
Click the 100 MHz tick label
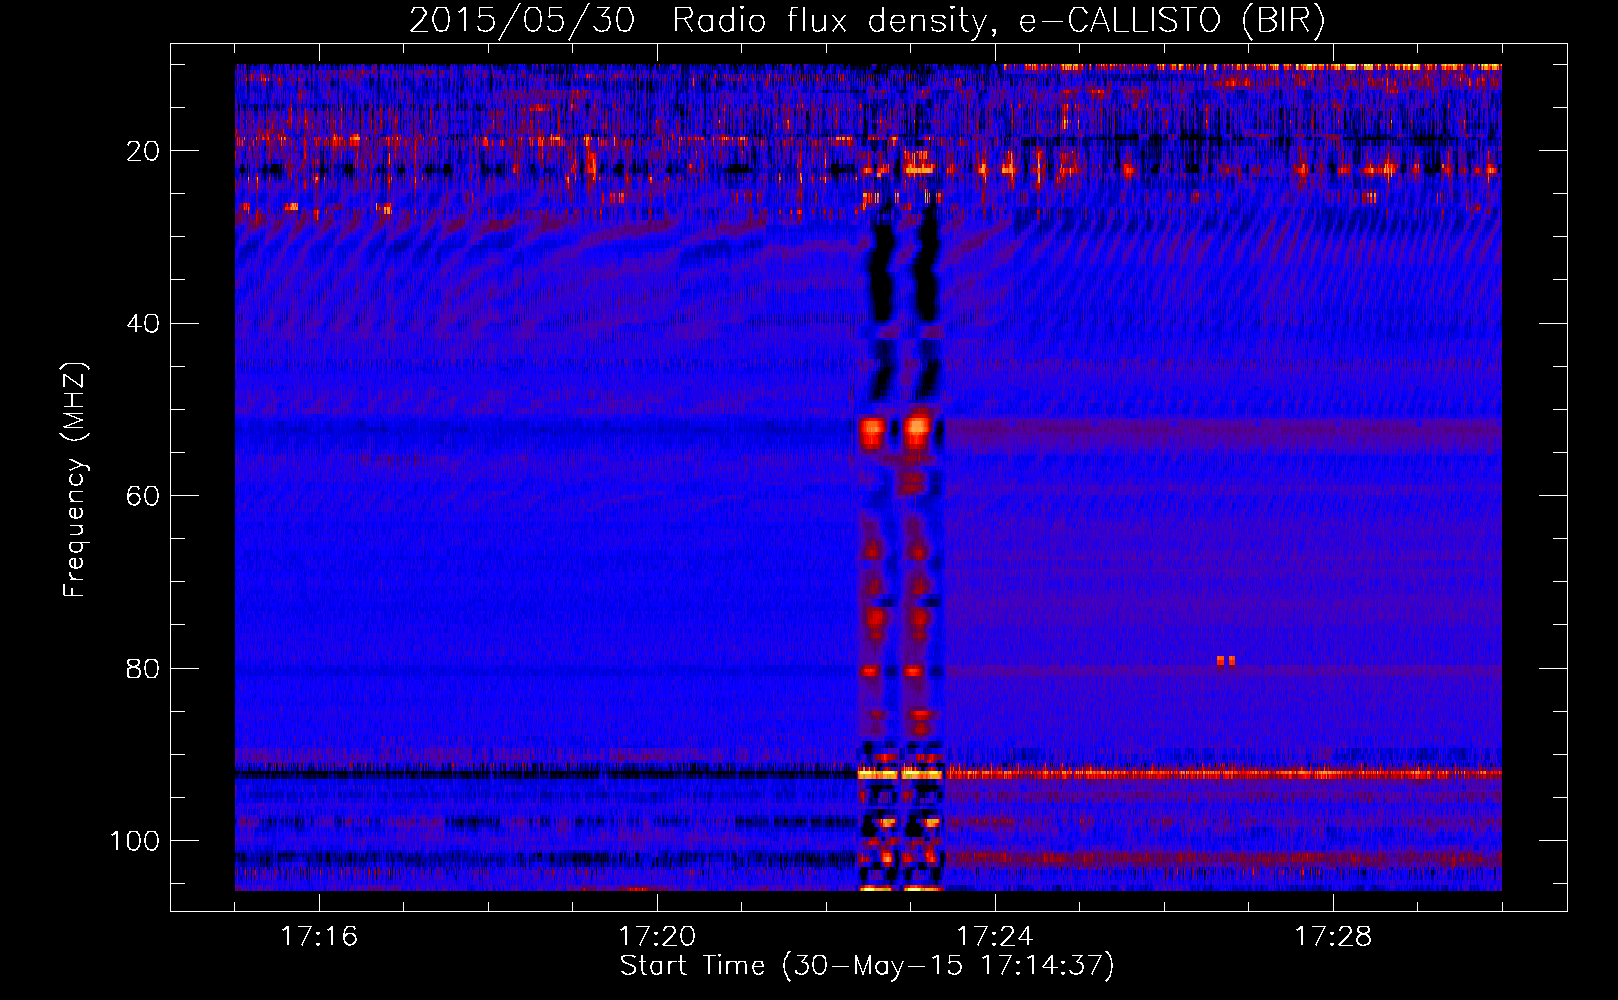pos(135,841)
